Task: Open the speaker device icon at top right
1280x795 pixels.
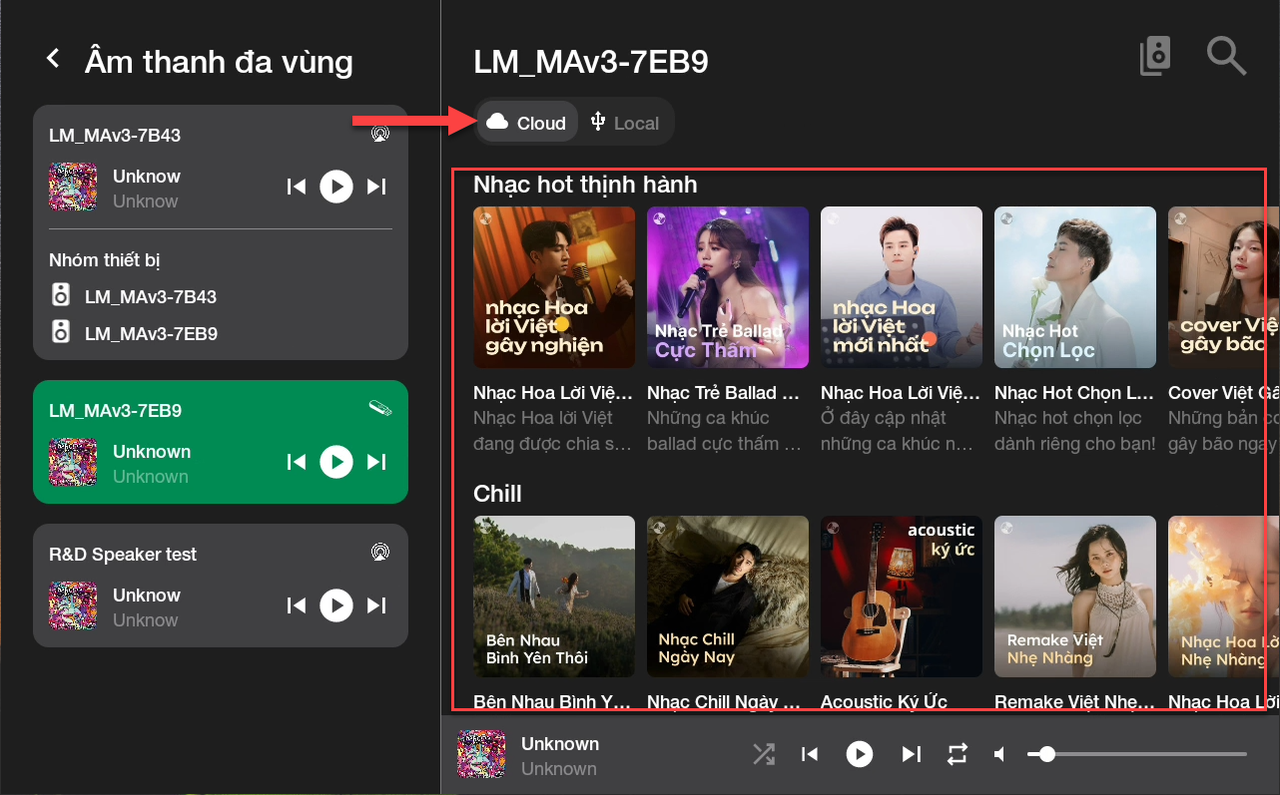Action: click(1155, 57)
